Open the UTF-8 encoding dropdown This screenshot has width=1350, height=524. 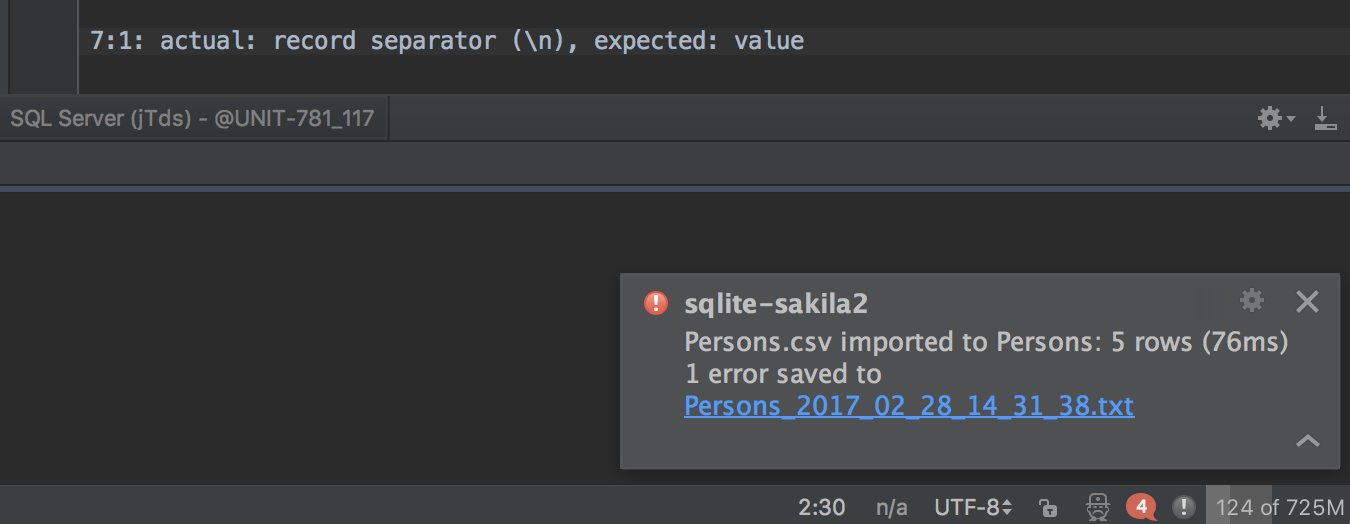pyautogui.click(x=973, y=507)
